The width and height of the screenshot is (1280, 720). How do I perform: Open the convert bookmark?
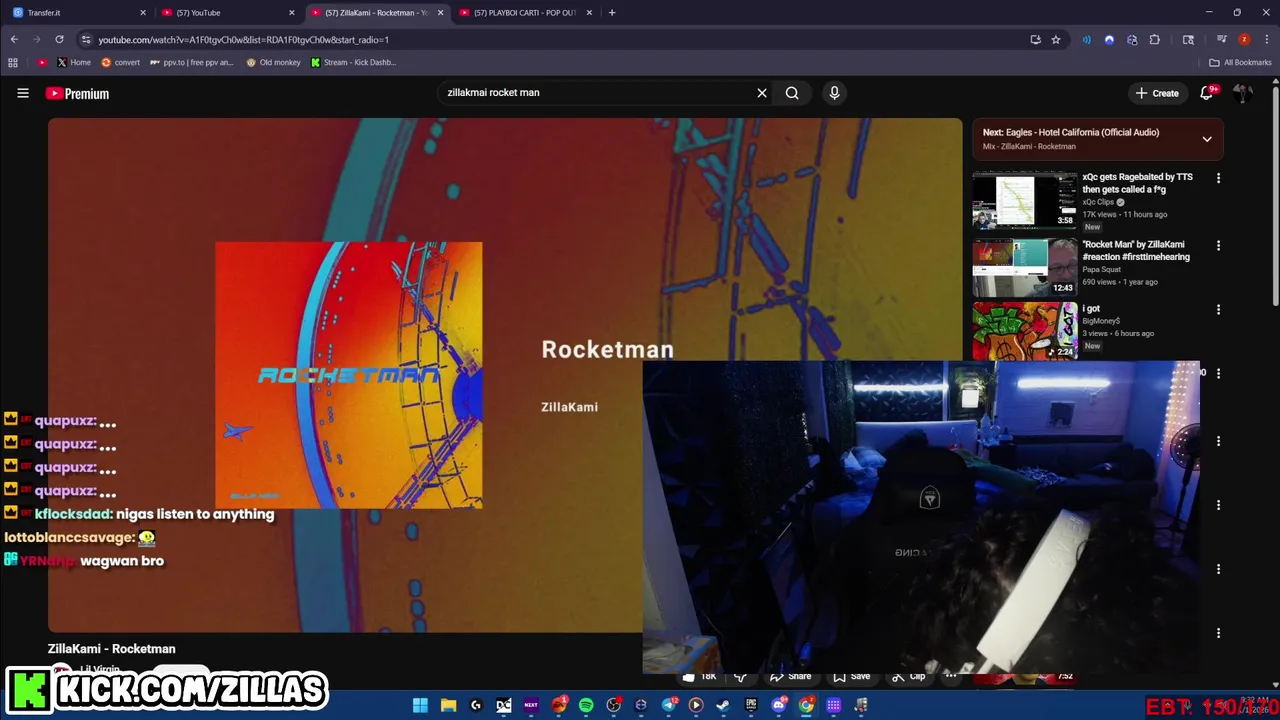coord(120,62)
